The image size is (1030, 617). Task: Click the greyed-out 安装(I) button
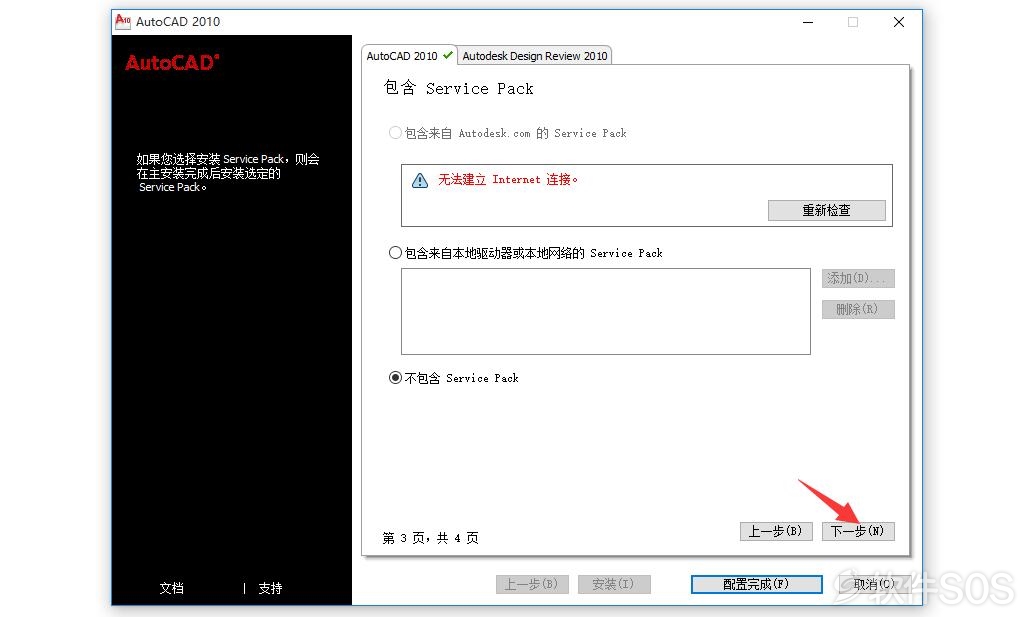click(x=614, y=584)
